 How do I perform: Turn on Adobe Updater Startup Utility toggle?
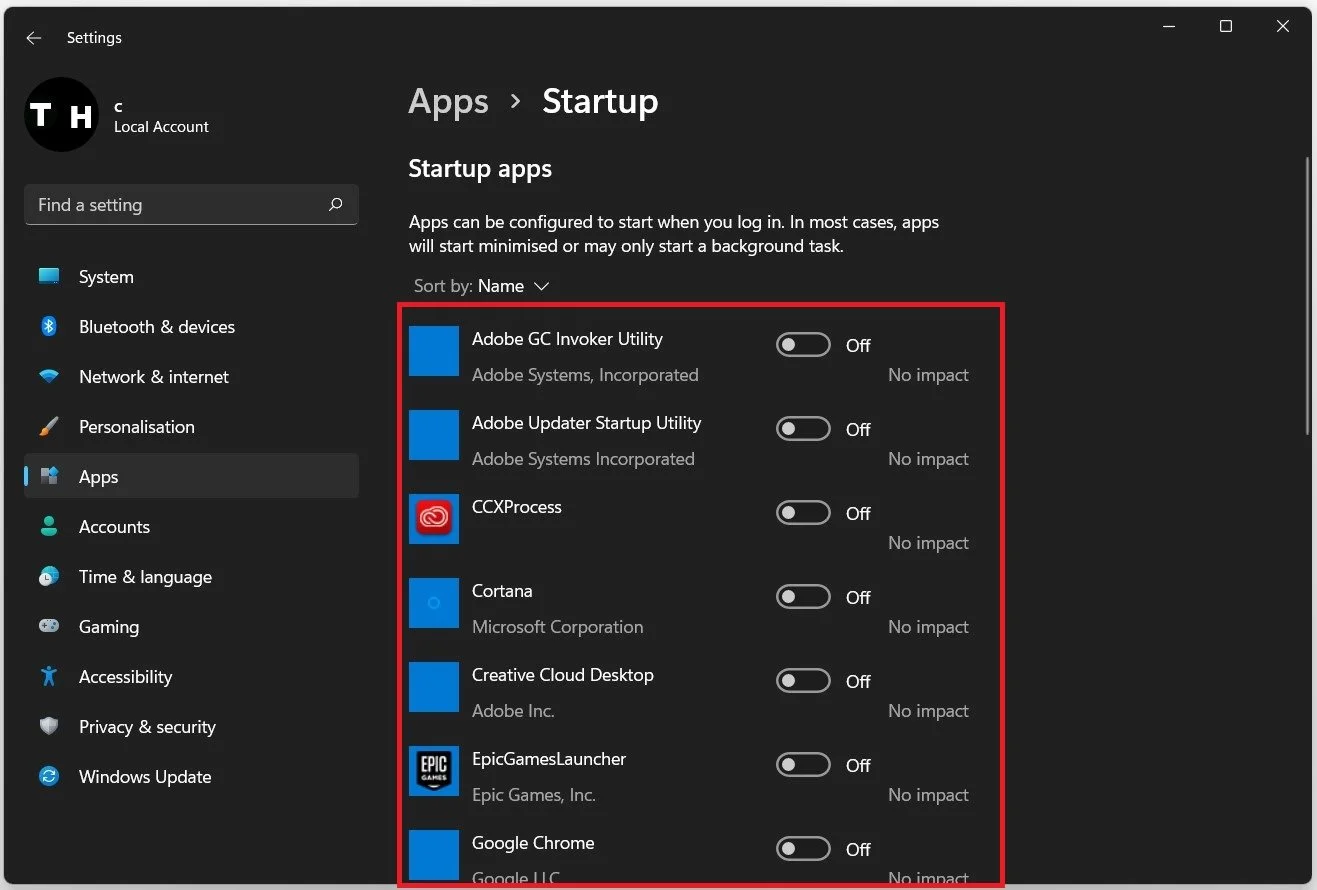point(803,429)
